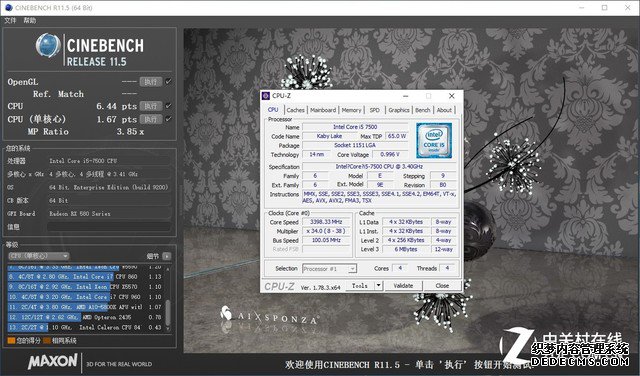
Task: Click the CPU score 6.44 pts
Action: [x=116, y=107]
